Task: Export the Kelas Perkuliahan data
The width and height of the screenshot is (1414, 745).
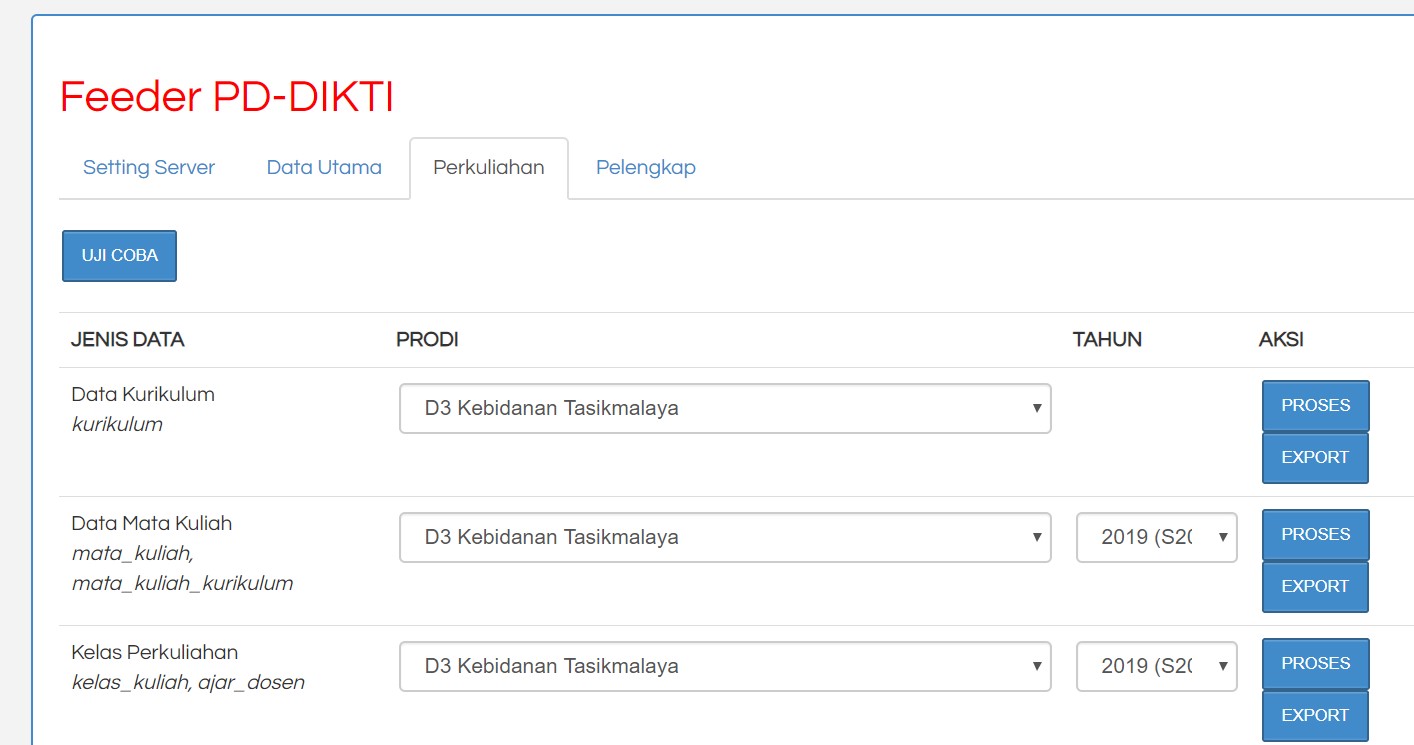Action: [1314, 716]
